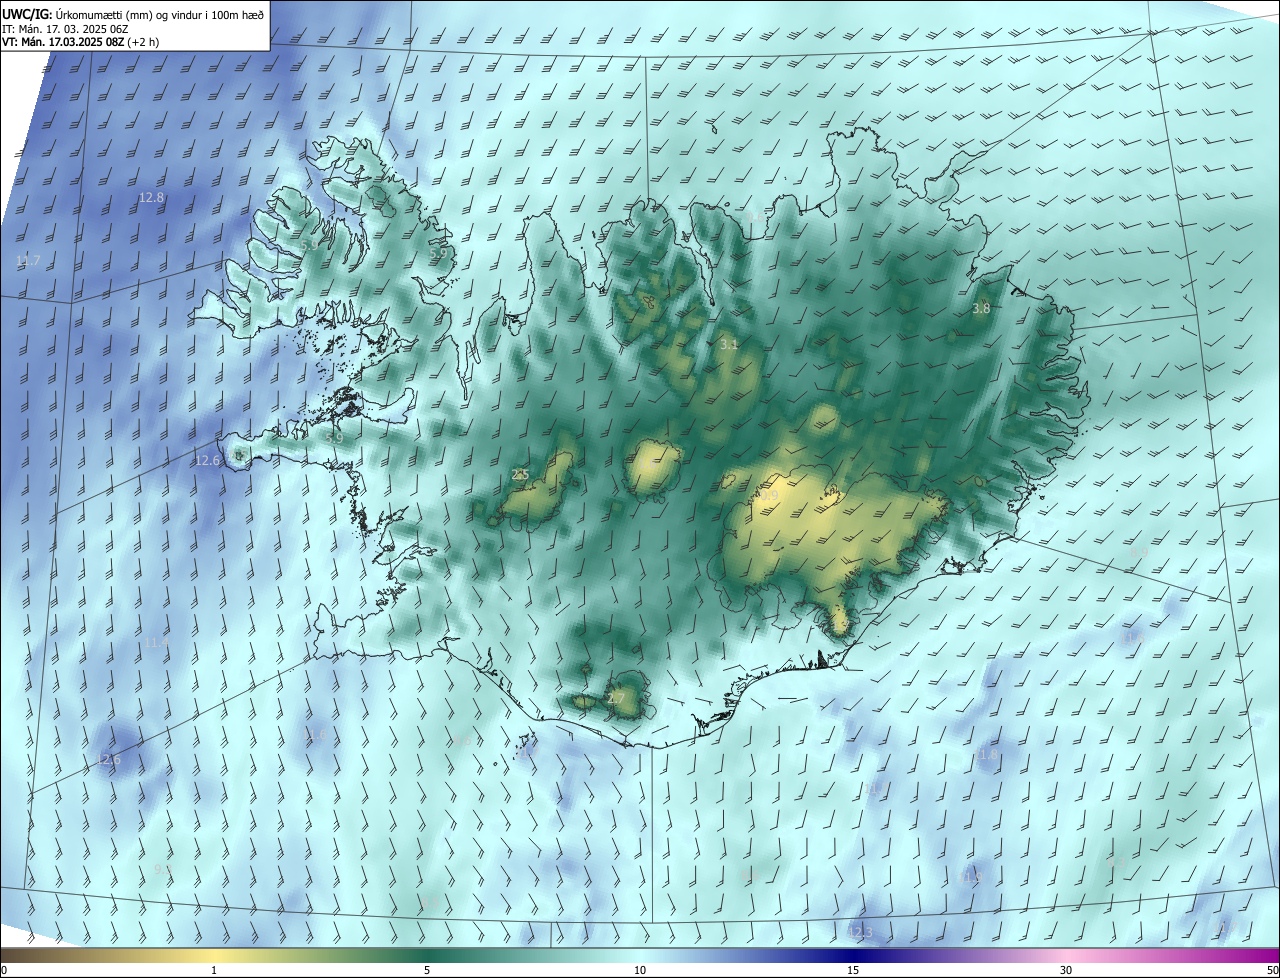Click the 3.1 value label on the map
The image size is (1280, 978).
pos(729,345)
